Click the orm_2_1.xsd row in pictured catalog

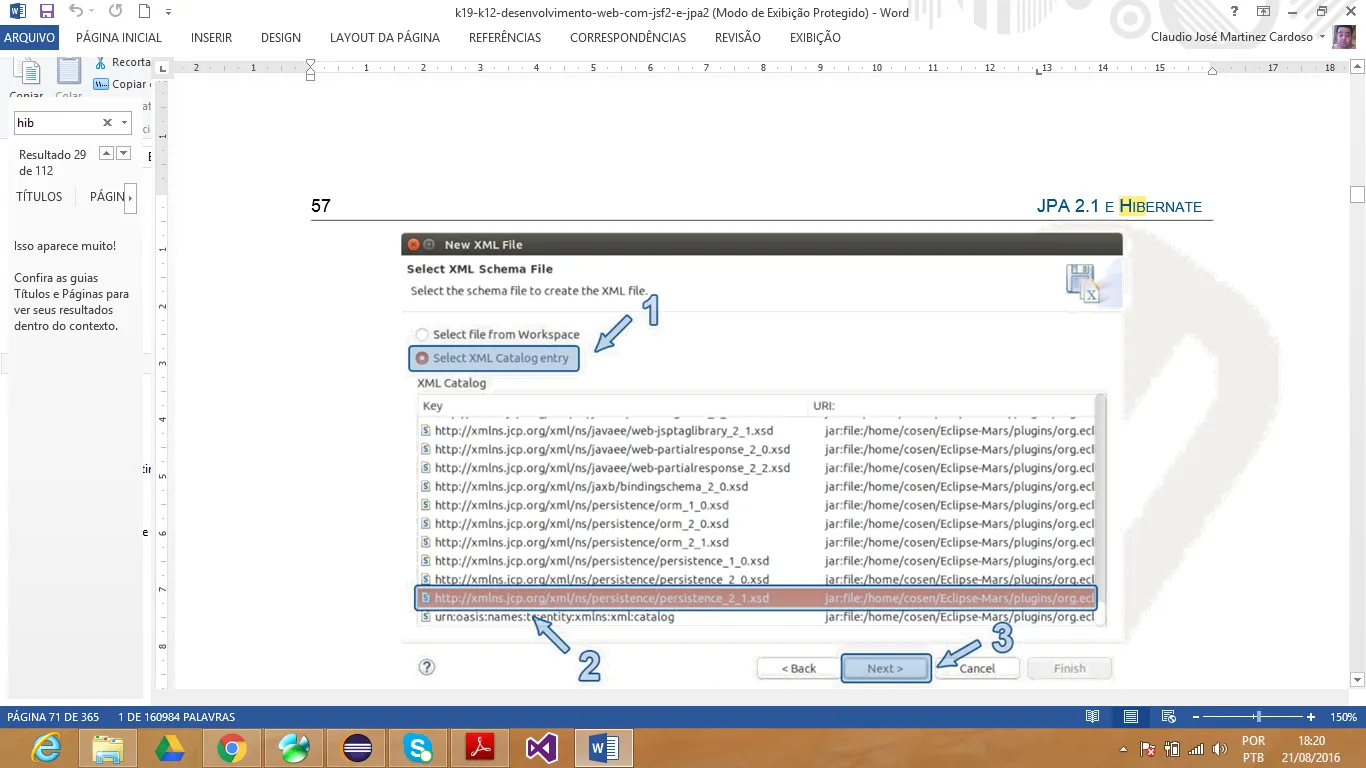click(x=757, y=542)
